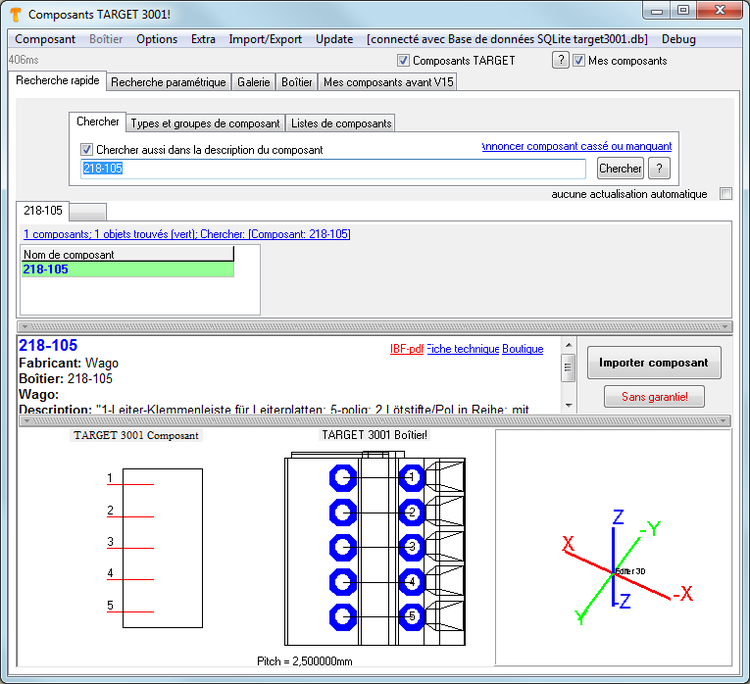Open the Update menu
The height and width of the screenshot is (684, 750).
(334, 39)
